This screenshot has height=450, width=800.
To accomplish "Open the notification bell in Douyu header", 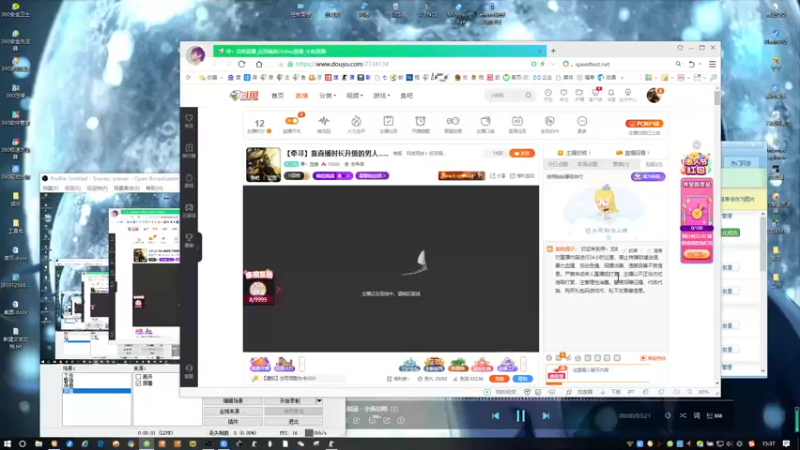I will pos(611,93).
